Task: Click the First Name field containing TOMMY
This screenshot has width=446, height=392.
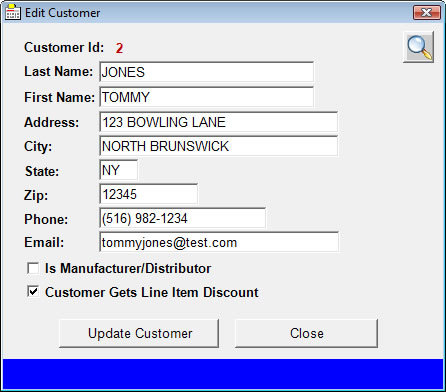Action: click(206, 97)
